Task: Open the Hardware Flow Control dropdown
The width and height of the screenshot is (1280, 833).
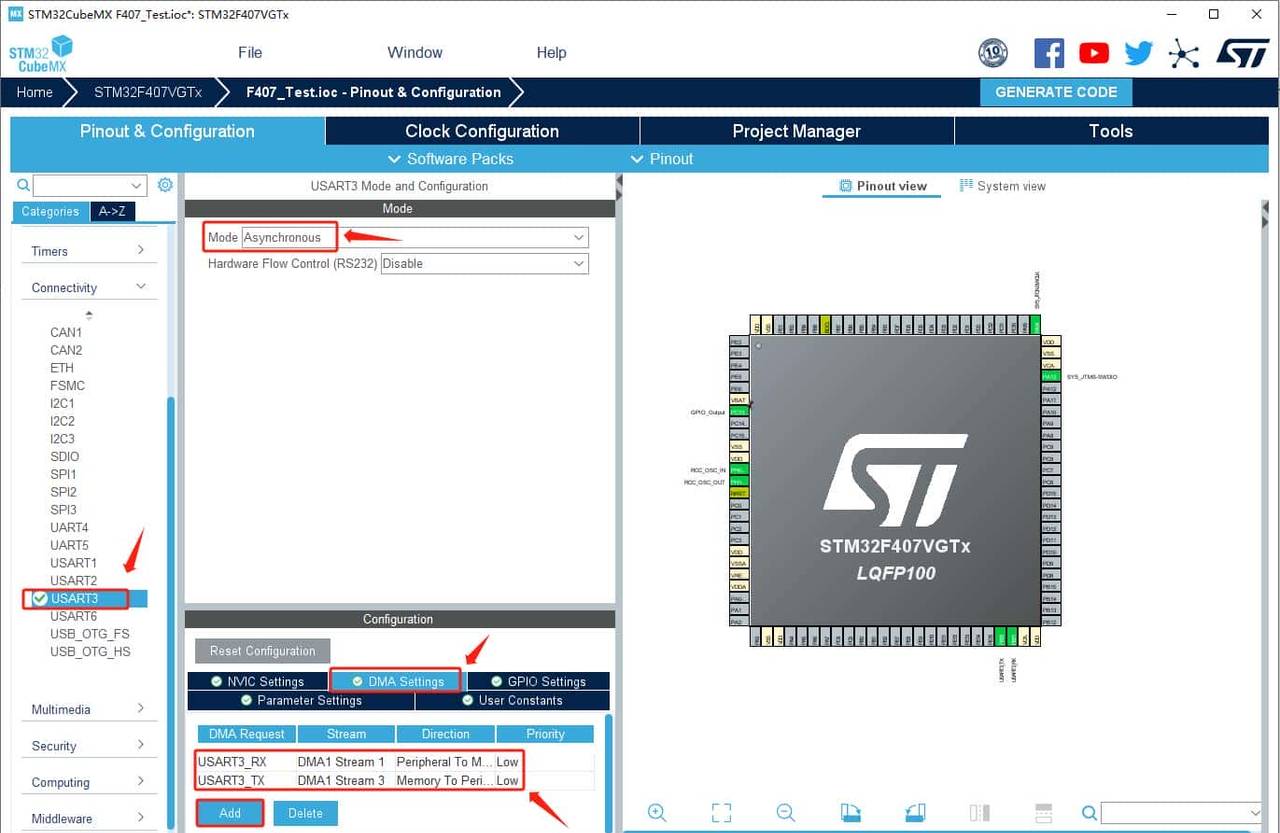Action: point(578,263)
